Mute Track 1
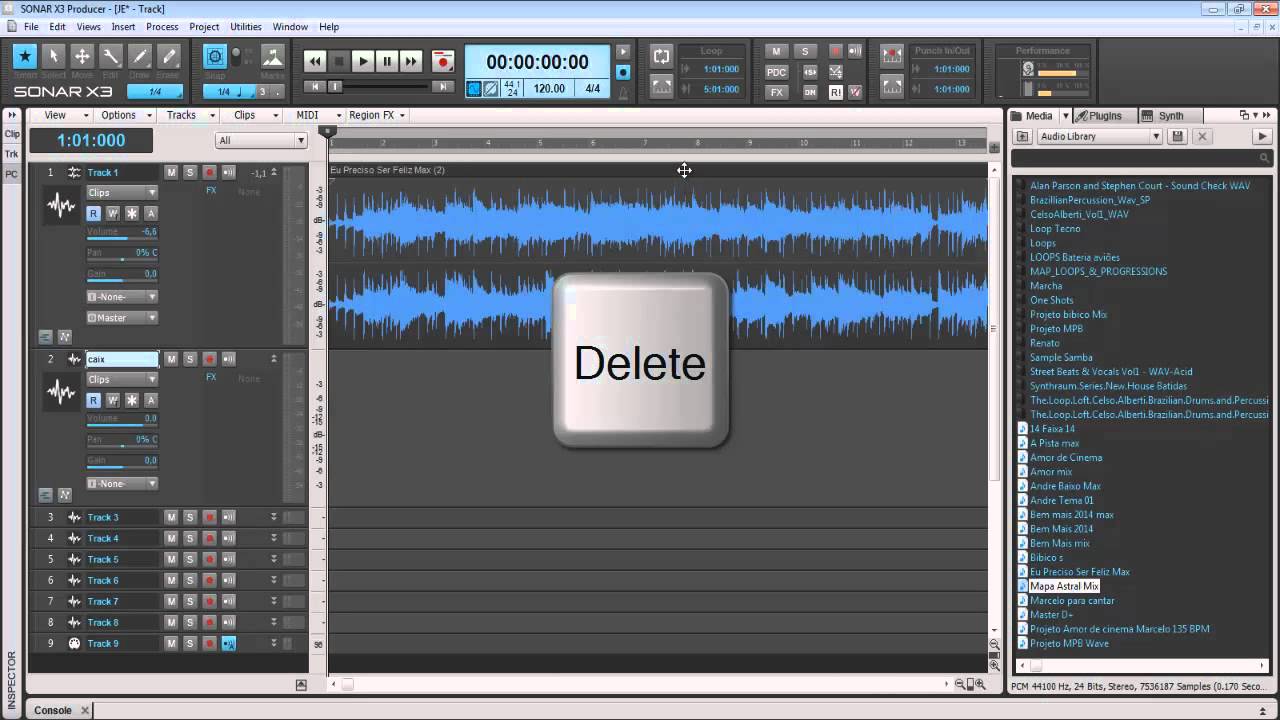Screen dimensions: 1280x720 pos(171,172)
